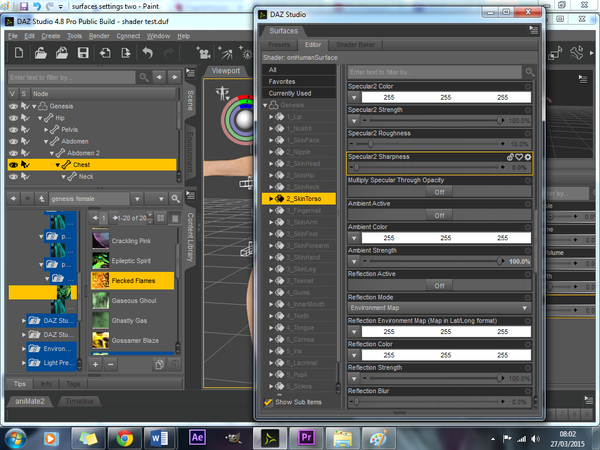
Task: Click the Export file toolbar icon
Action: (126, 53)
